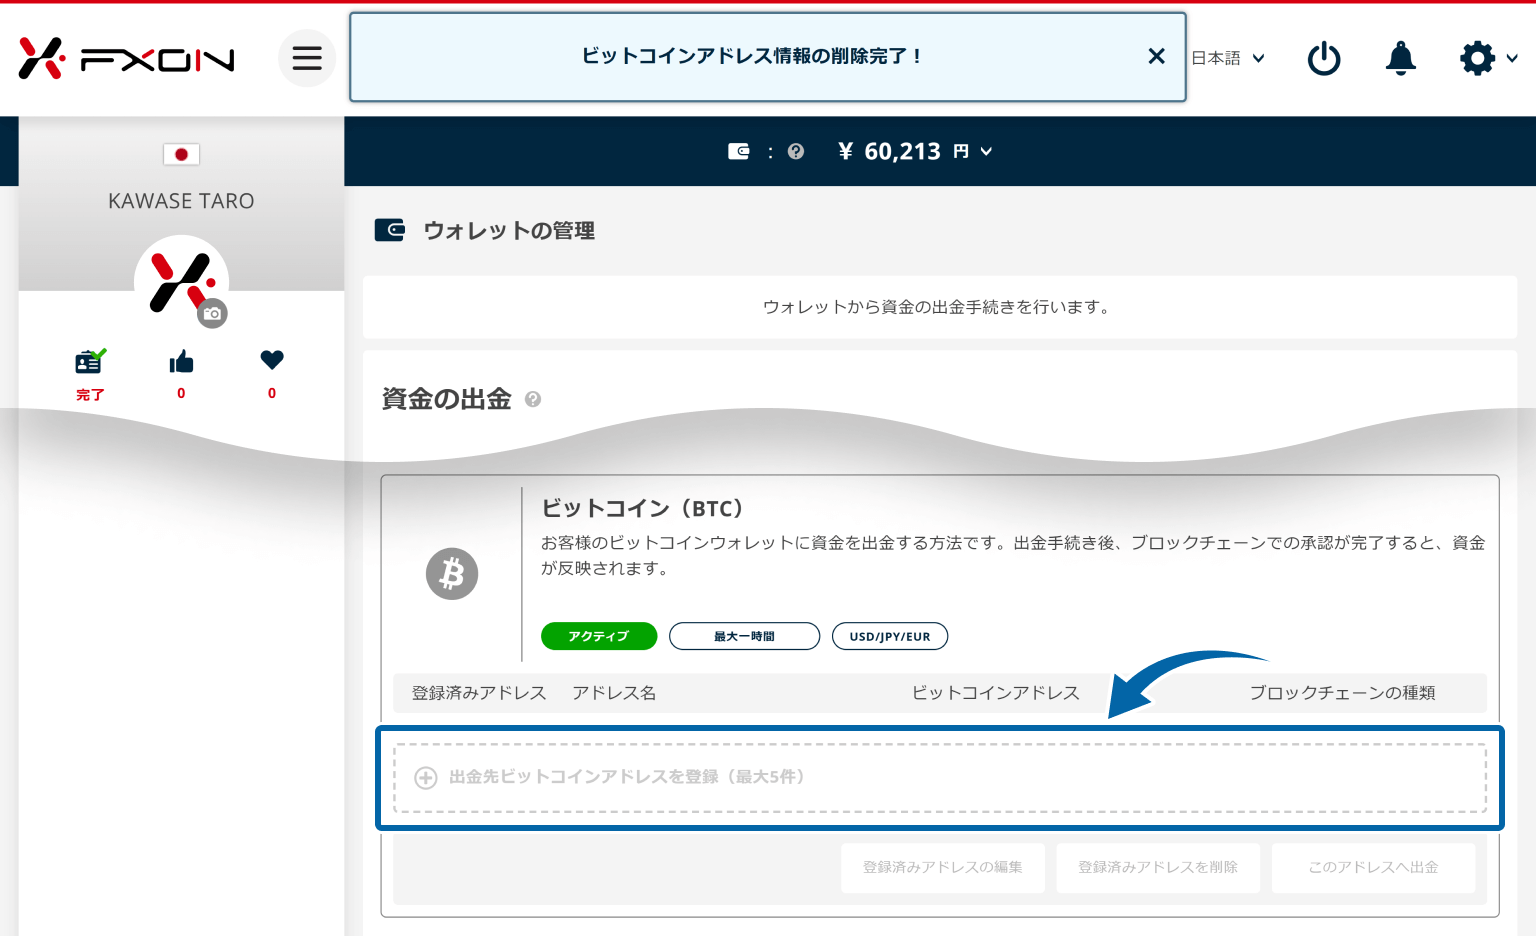Screen dimensions: 1536x936
Task: Click the ブロックチェーンの種類 column header
Action: click(1343, 693)
